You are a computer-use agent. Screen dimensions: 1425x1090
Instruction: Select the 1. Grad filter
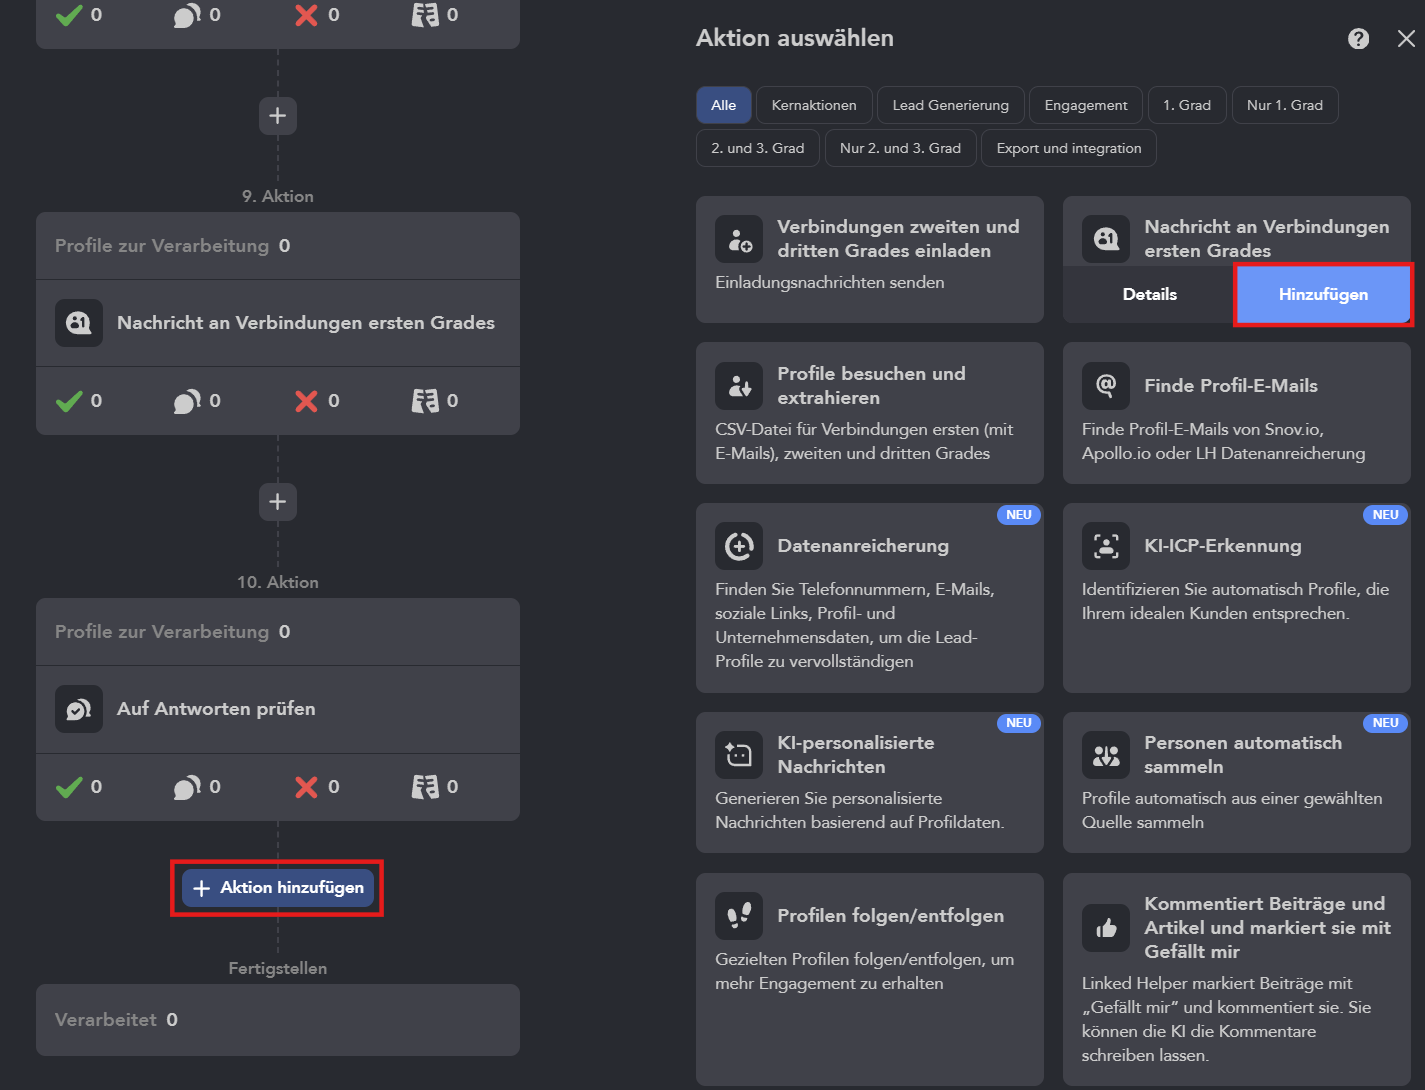tap(1187, 105)
